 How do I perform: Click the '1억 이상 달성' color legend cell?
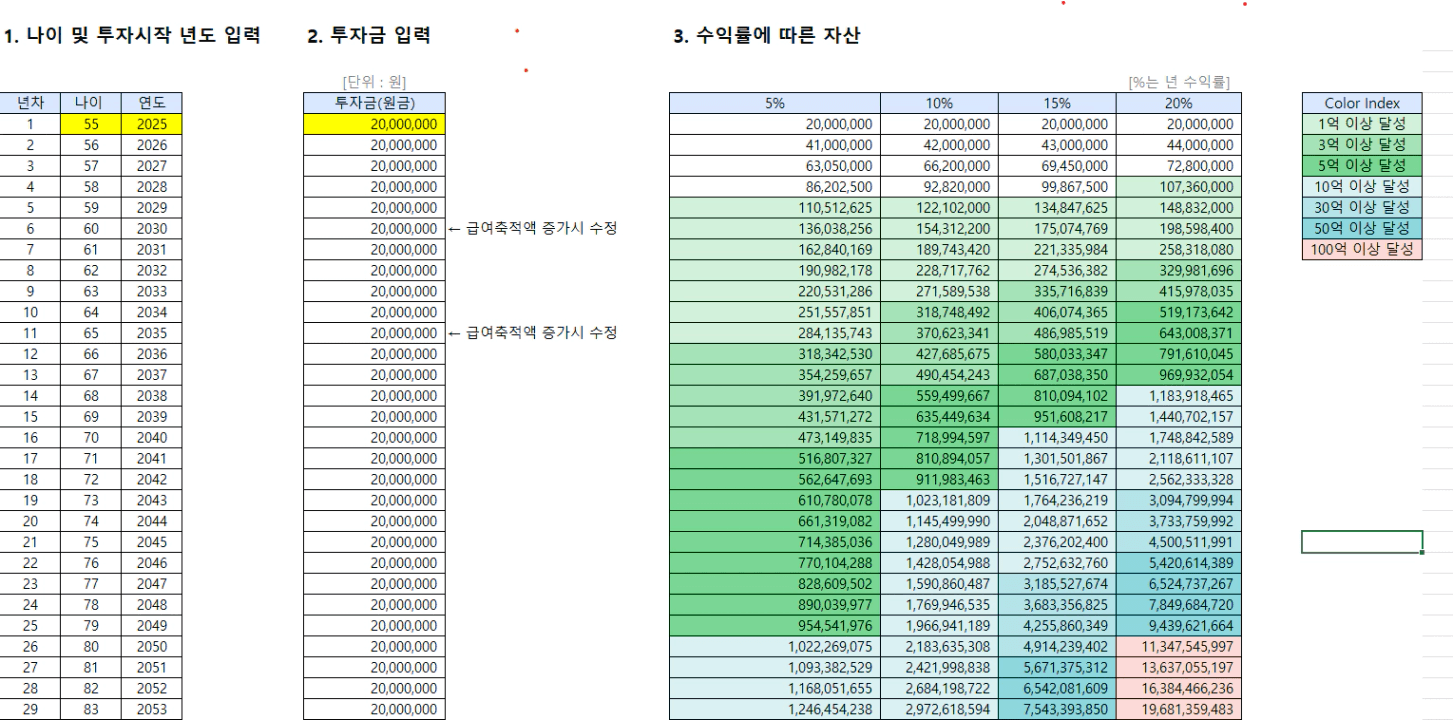tap(1361, 125)
